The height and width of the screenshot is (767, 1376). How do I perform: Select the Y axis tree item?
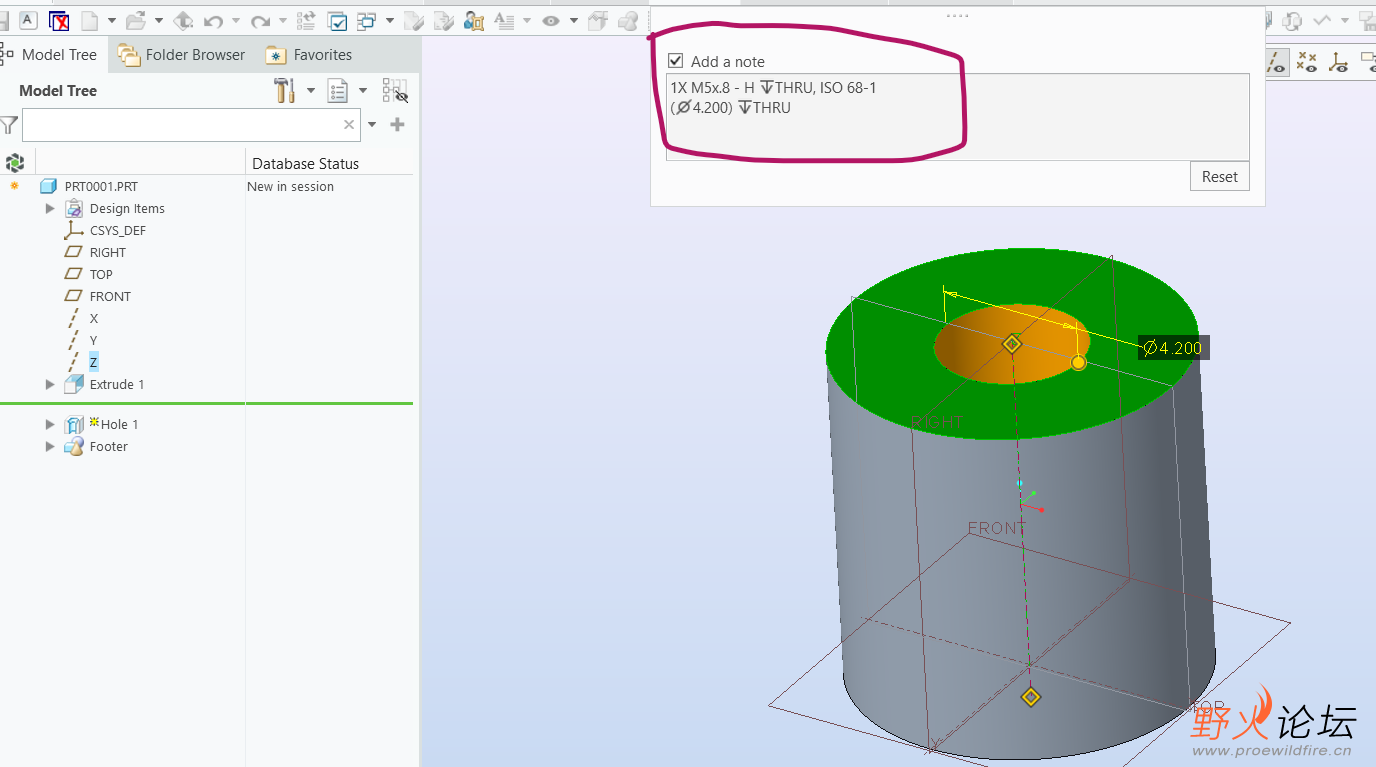pos(94,340)
